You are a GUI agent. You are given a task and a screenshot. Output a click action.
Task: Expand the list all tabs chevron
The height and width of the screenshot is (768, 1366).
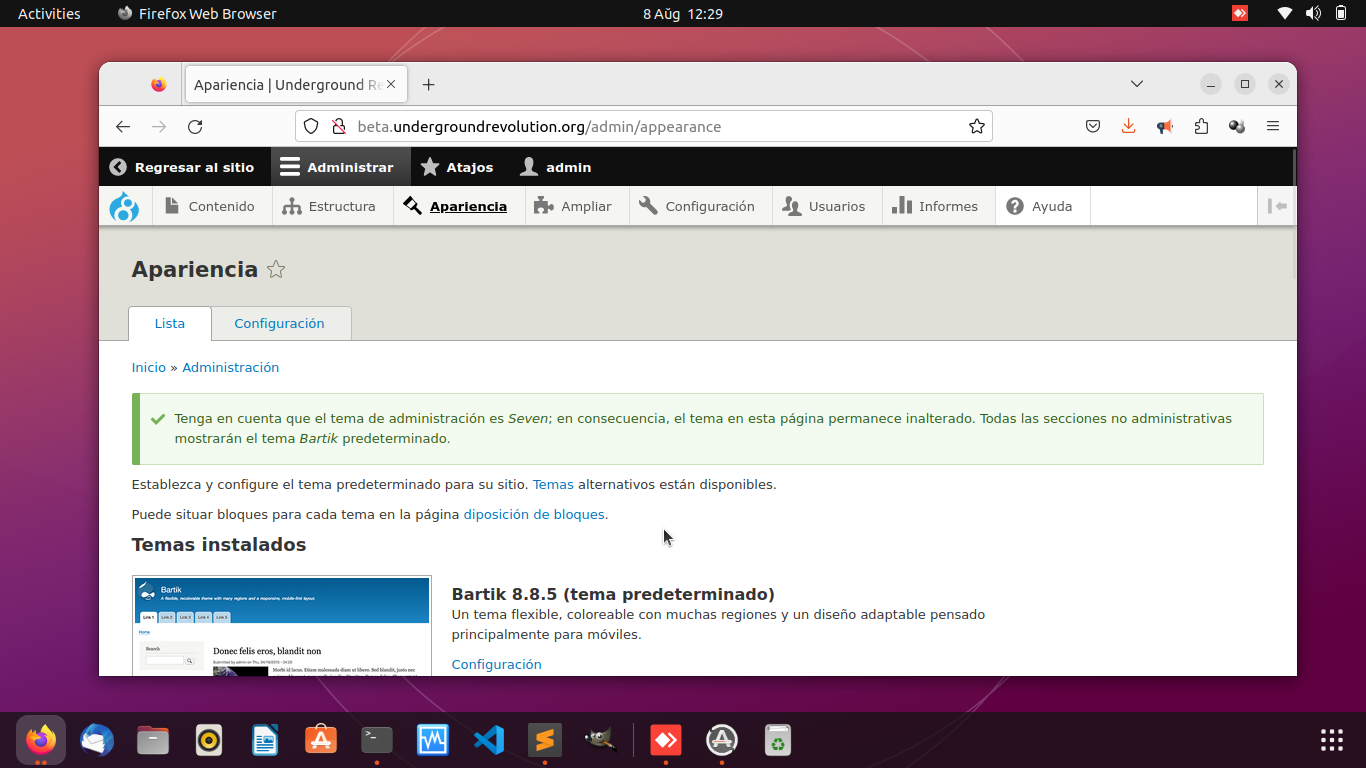[1137, 84]
